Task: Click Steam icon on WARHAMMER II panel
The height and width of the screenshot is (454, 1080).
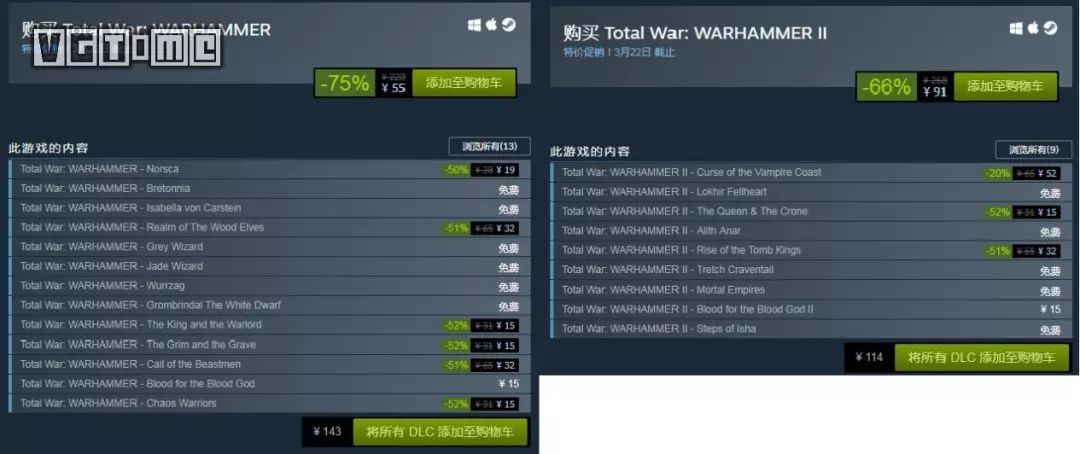Action: (1049, 28)
